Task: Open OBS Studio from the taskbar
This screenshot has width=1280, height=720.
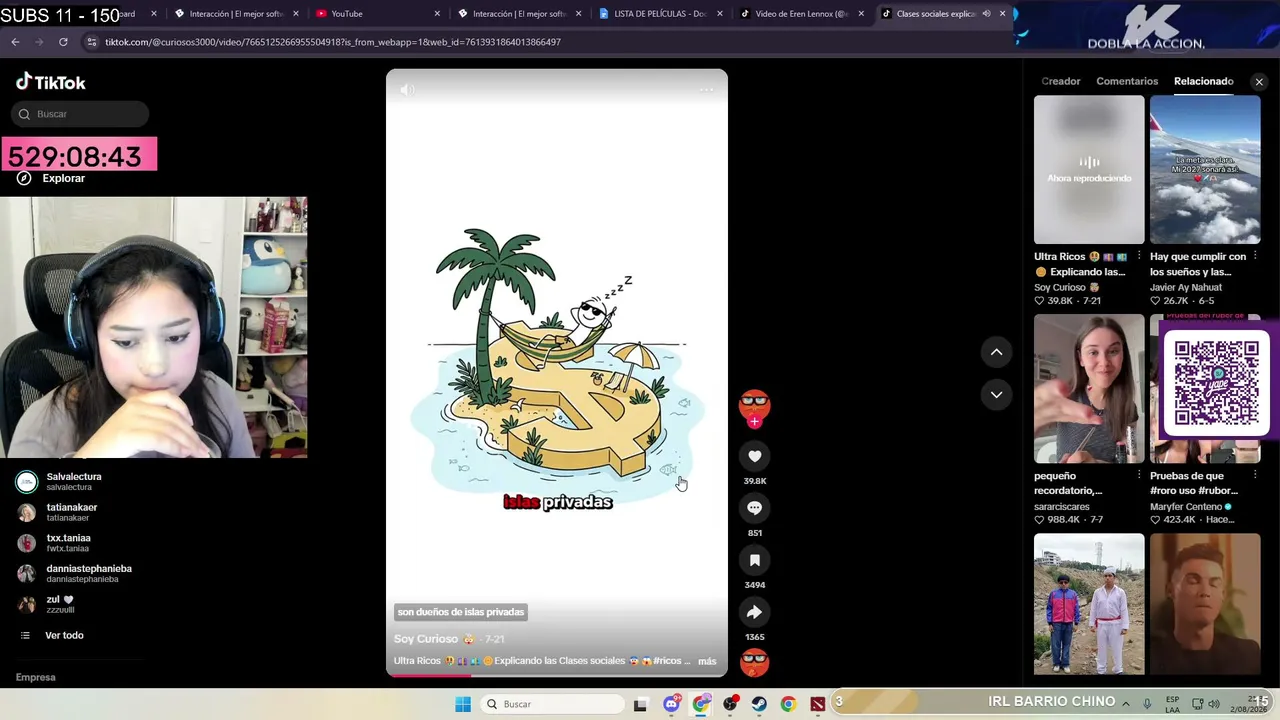Action: 731,704
